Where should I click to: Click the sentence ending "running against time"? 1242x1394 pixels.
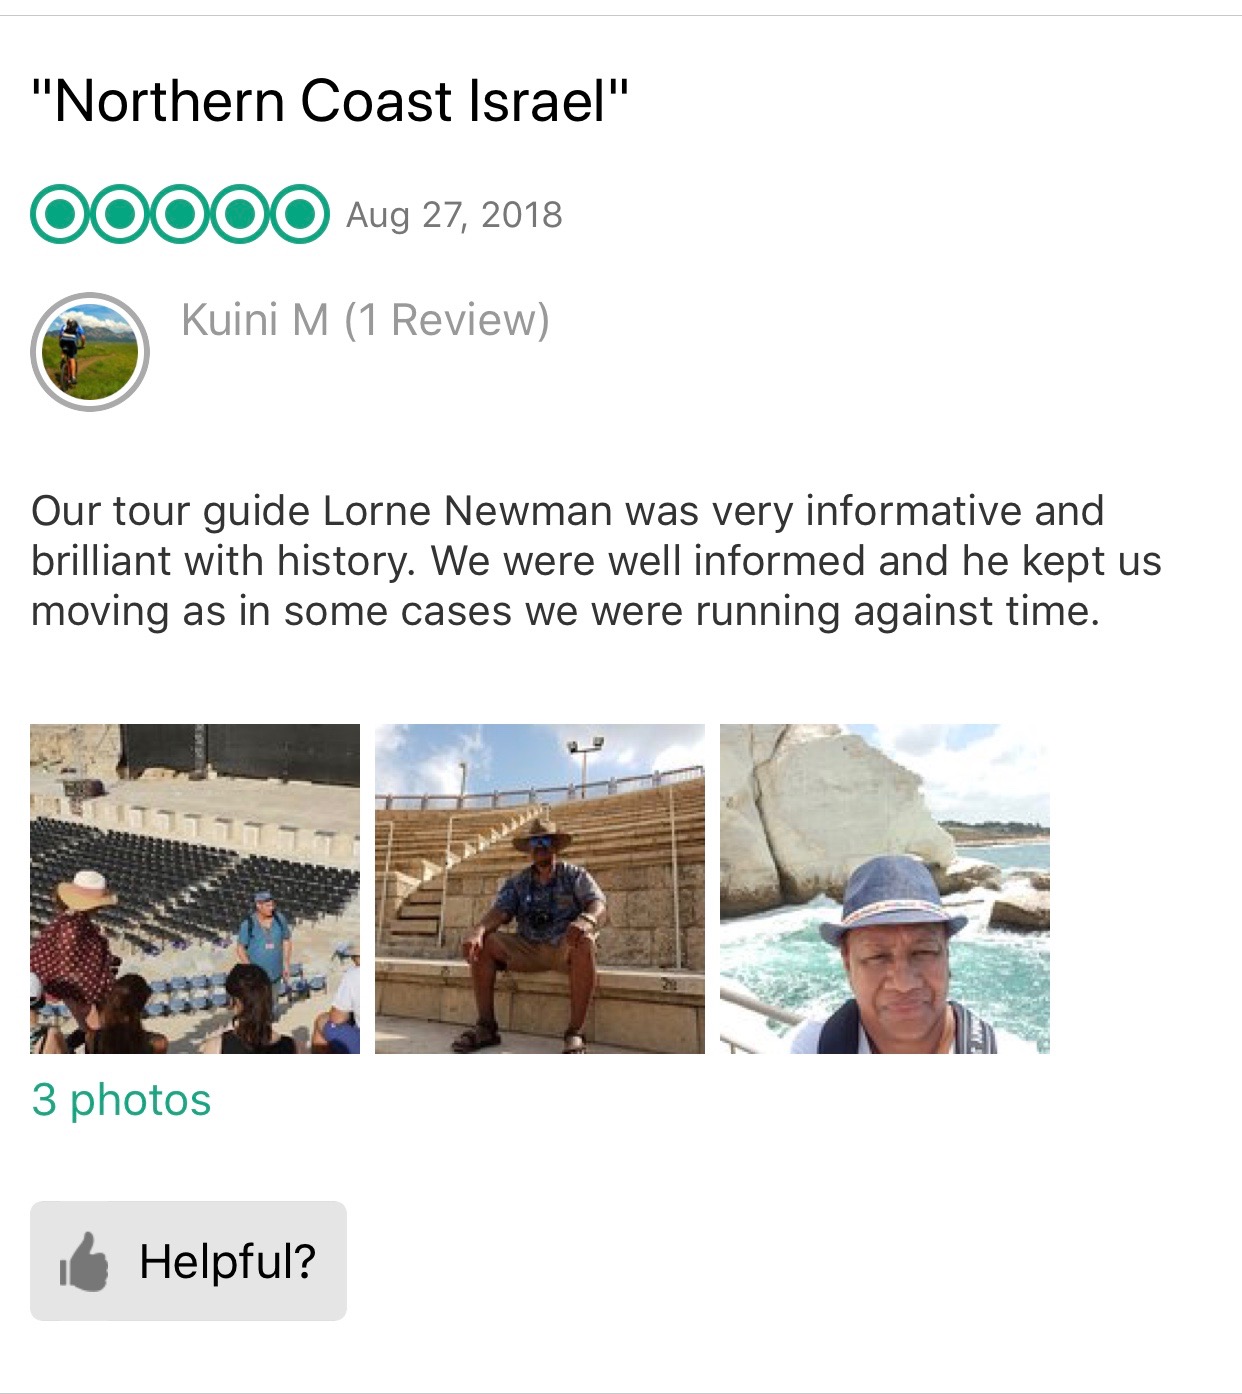(565, 611)
